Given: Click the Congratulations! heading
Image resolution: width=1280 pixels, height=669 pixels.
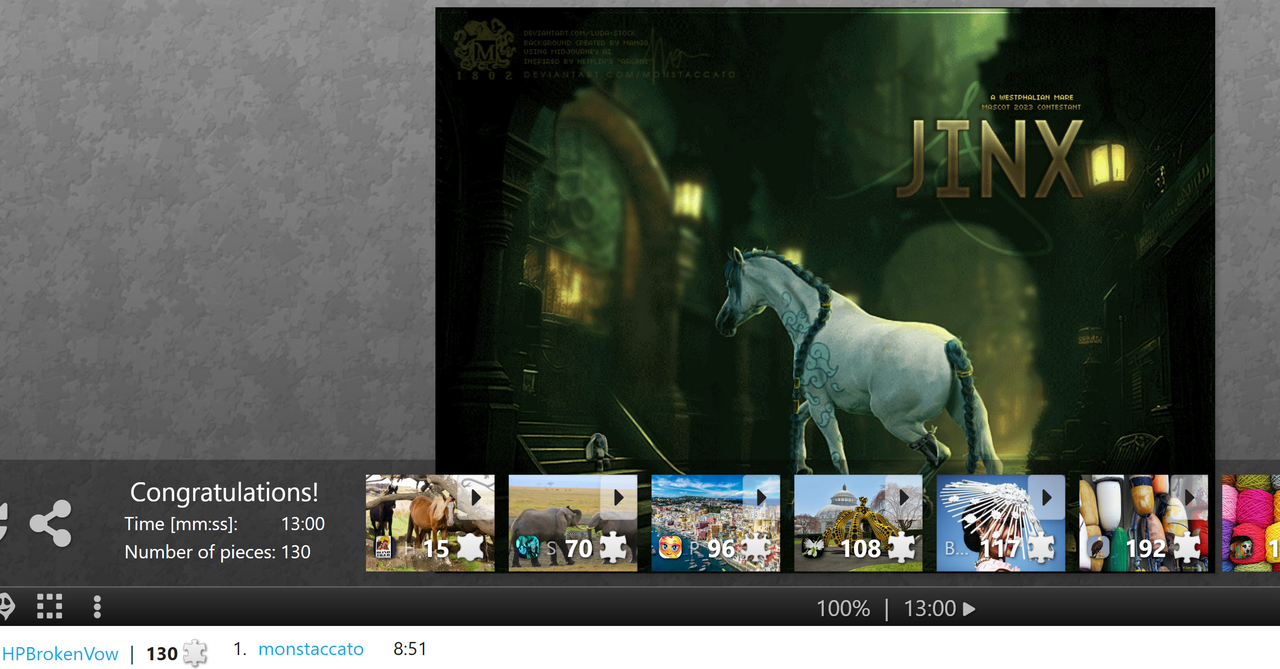Looking at the screenshot, I should click(x=225, y=492).
